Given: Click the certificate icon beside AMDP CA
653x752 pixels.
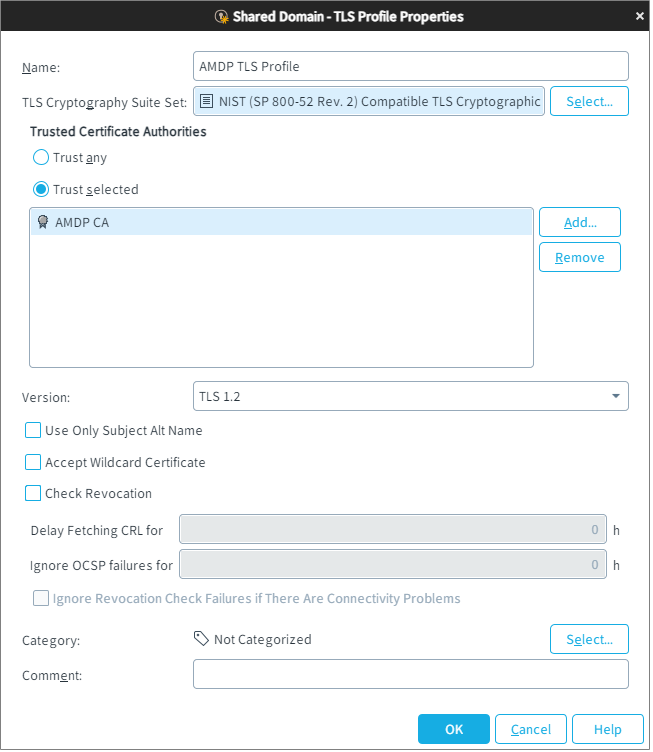Looking at the screenshot, I should point(43,222).
